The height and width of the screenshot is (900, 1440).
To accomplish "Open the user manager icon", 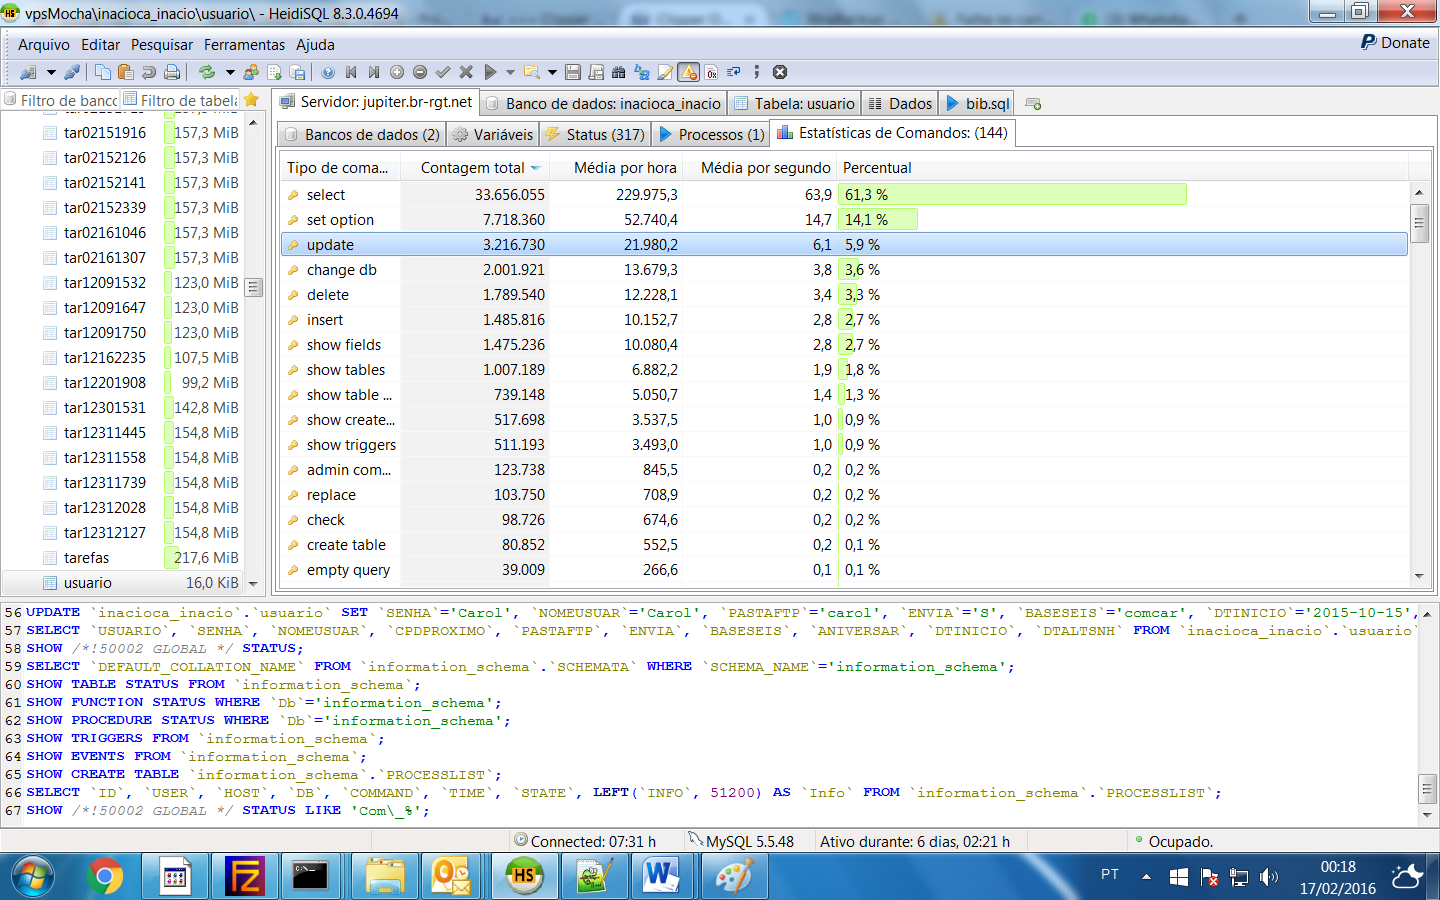I will click(251, 72).
